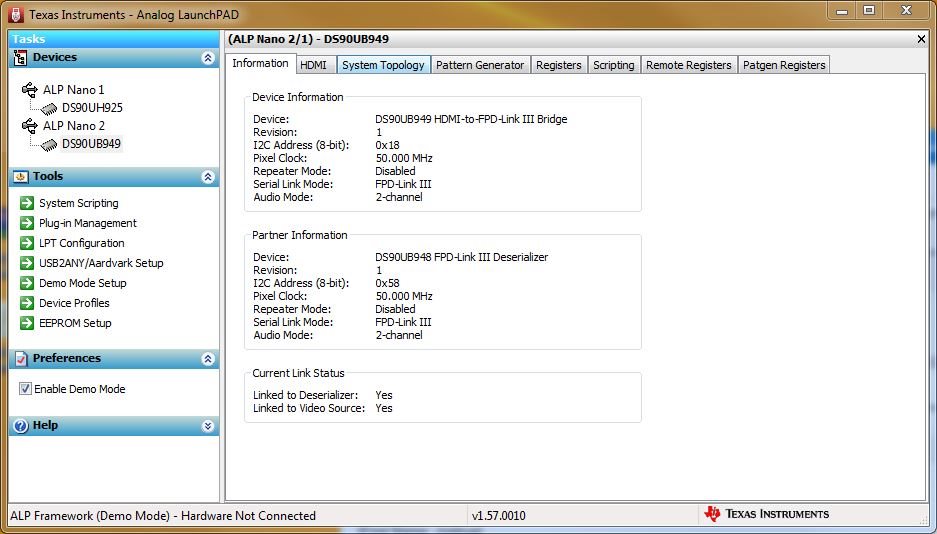Select ALP Nano 2 in device tree
The width and height of the screenshot is (937, 534).
(74, 126)
